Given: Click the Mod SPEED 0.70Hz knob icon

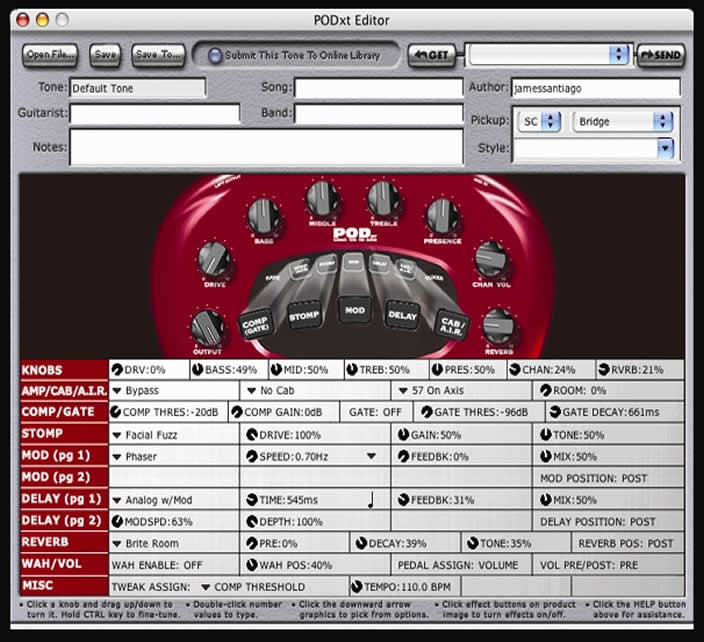Looking at the screenshot, I should click(252, 456).
